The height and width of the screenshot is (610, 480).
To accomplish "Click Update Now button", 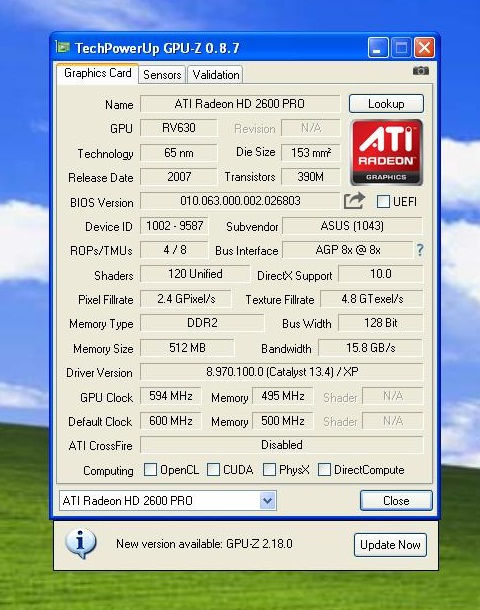I will (x=390, y=545).
